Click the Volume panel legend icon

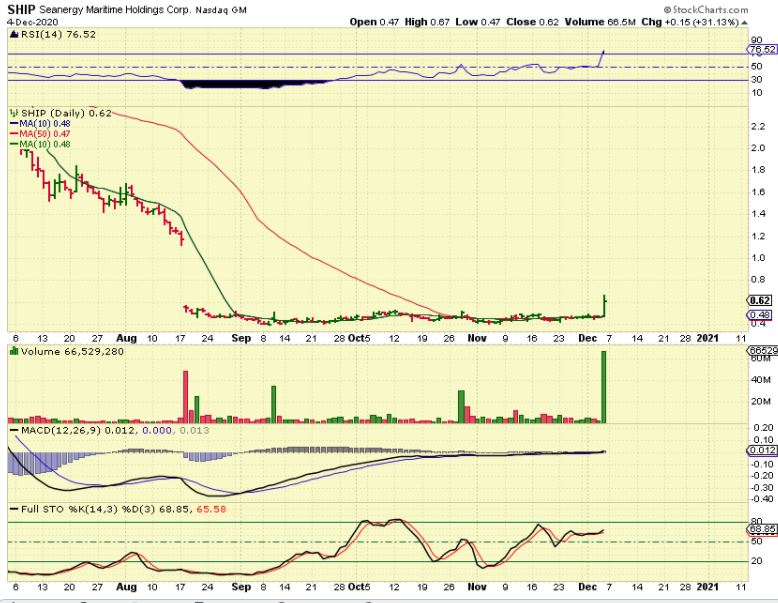11,352
